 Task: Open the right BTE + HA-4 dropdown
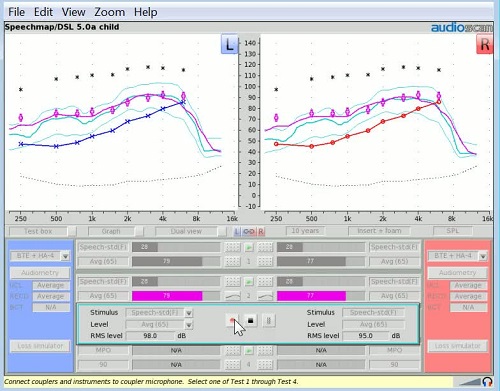pos(483,256)
